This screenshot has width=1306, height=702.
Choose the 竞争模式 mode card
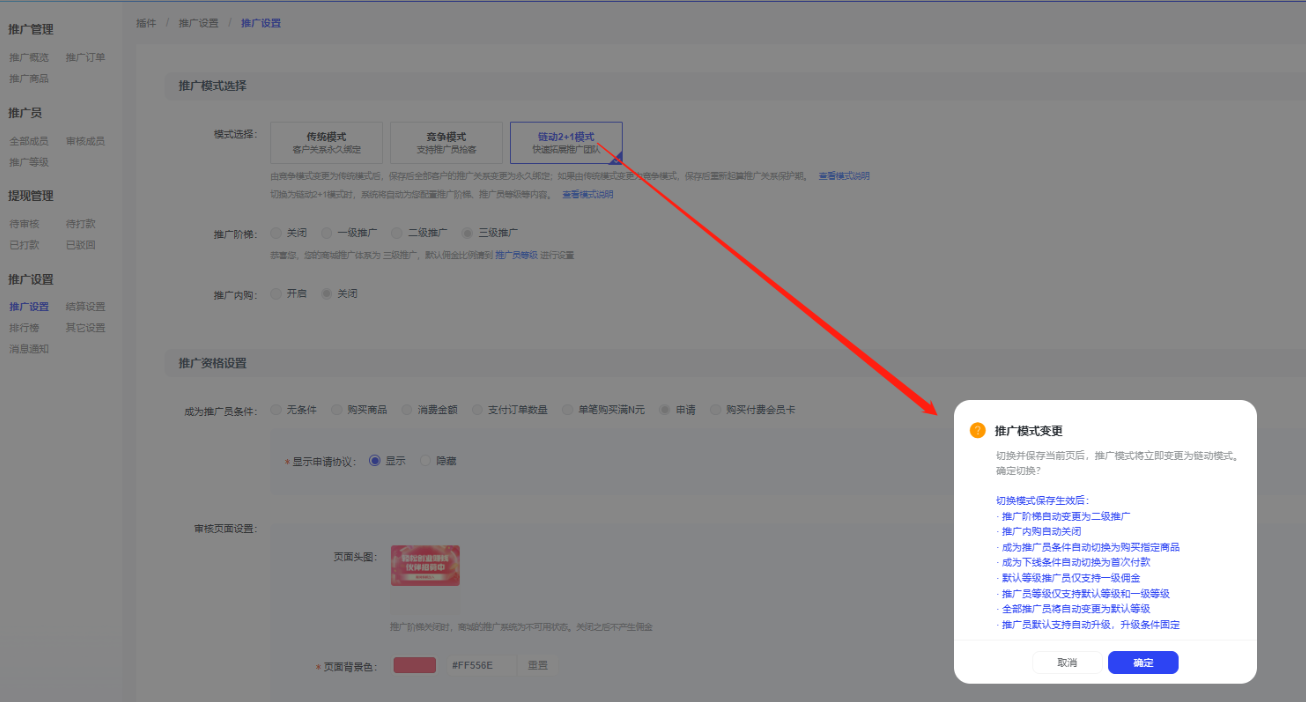pos(446,142)
